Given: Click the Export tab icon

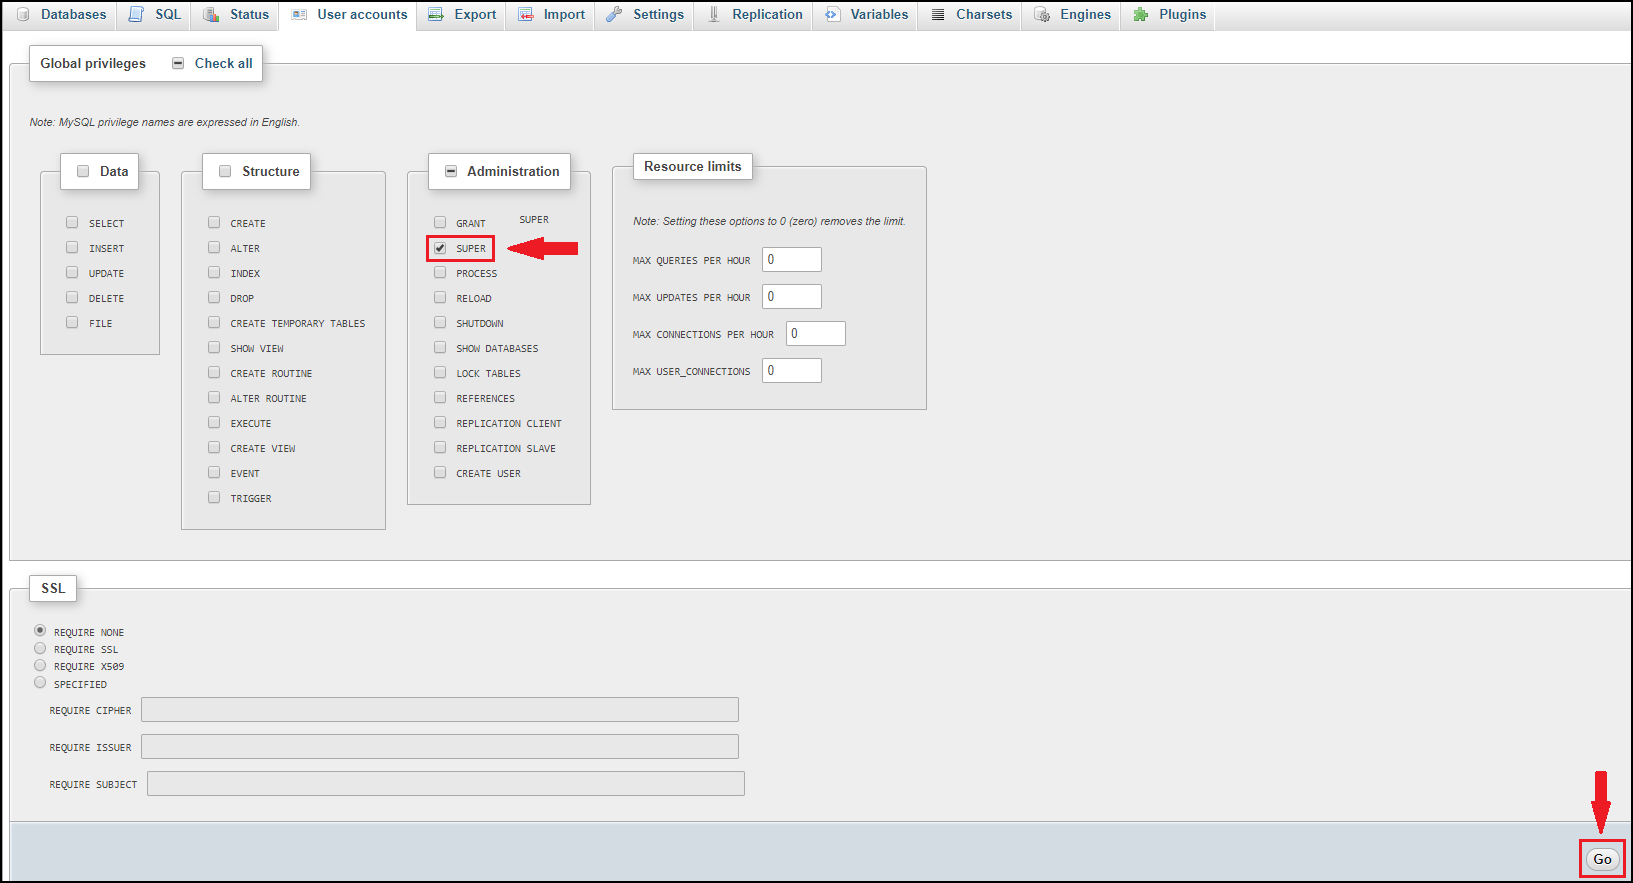Looking at the screenshot, I should pyautogui.click(x=436, y=15).
